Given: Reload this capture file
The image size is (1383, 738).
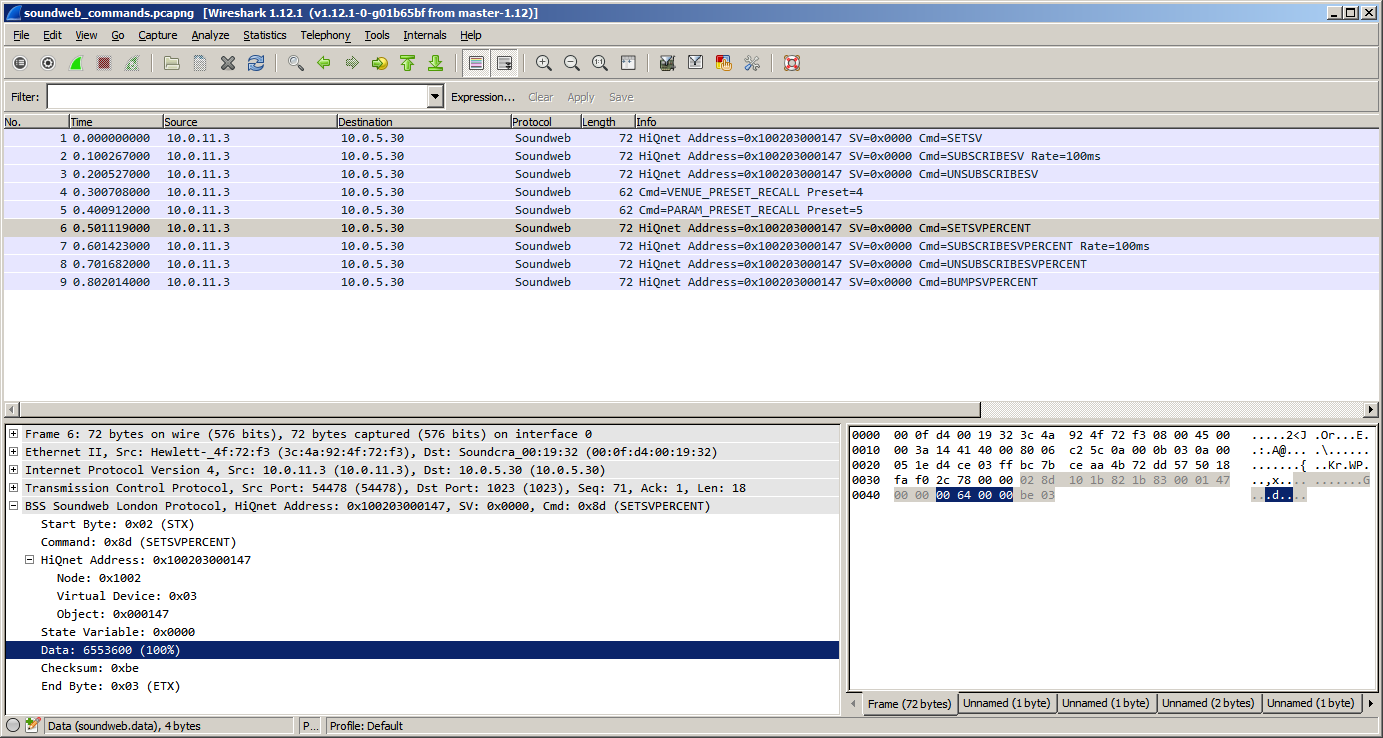Looking at the screenshot, I should [x=256, y=63].
